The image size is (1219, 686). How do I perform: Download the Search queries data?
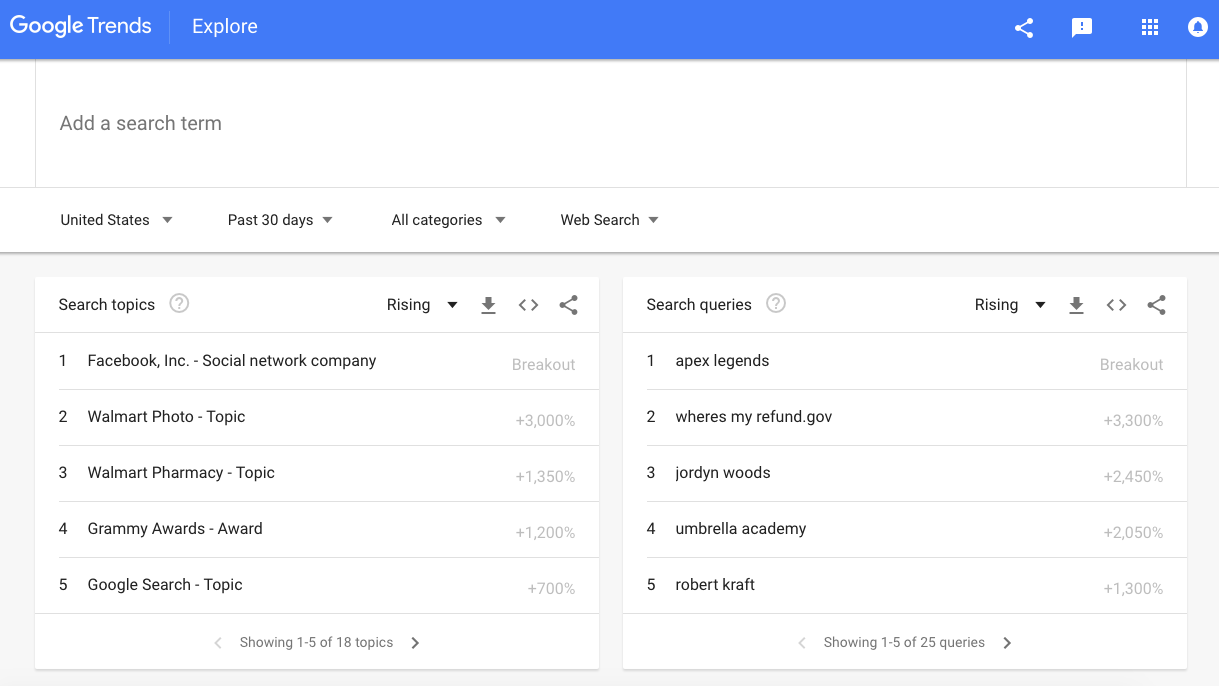coord(1076,305)
